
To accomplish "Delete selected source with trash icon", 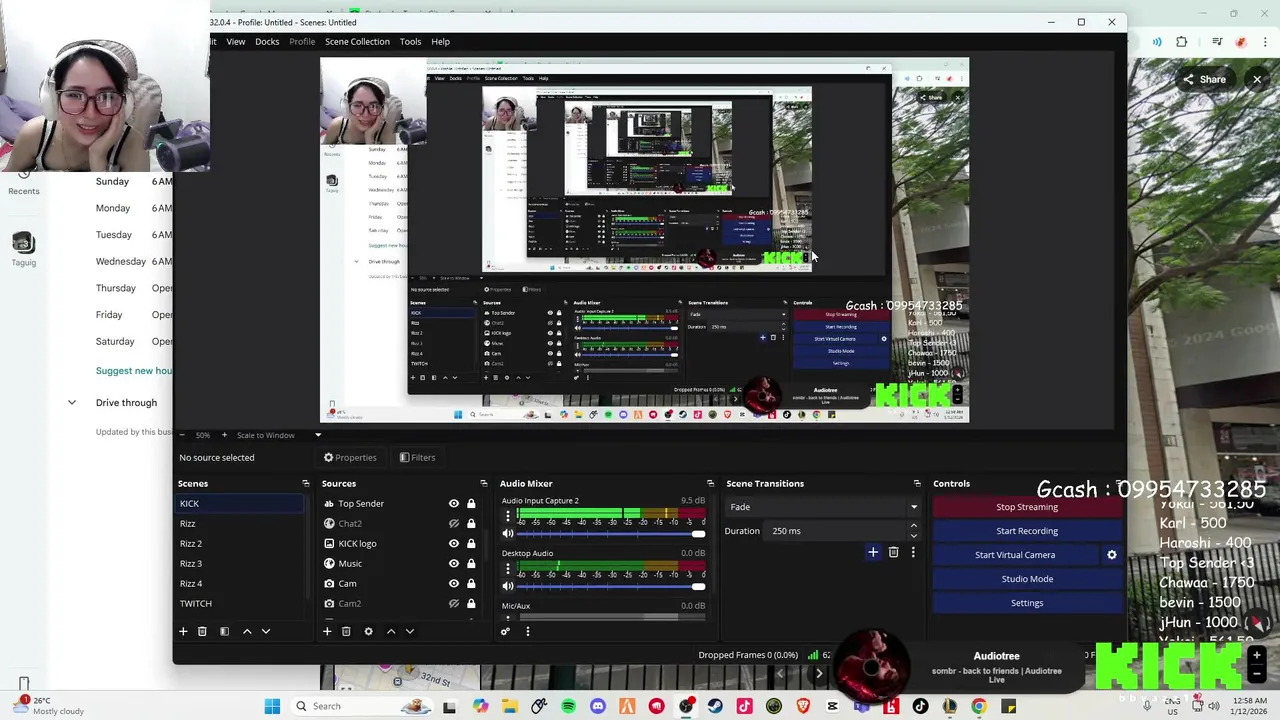I will pyautogui.click(x=346, y=631).
